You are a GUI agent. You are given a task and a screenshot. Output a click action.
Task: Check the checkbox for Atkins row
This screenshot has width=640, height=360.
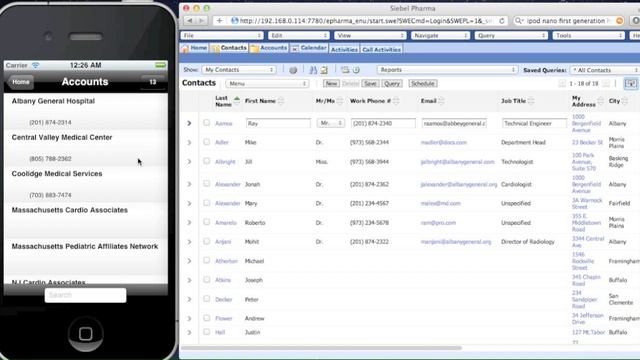pos(207,280)
